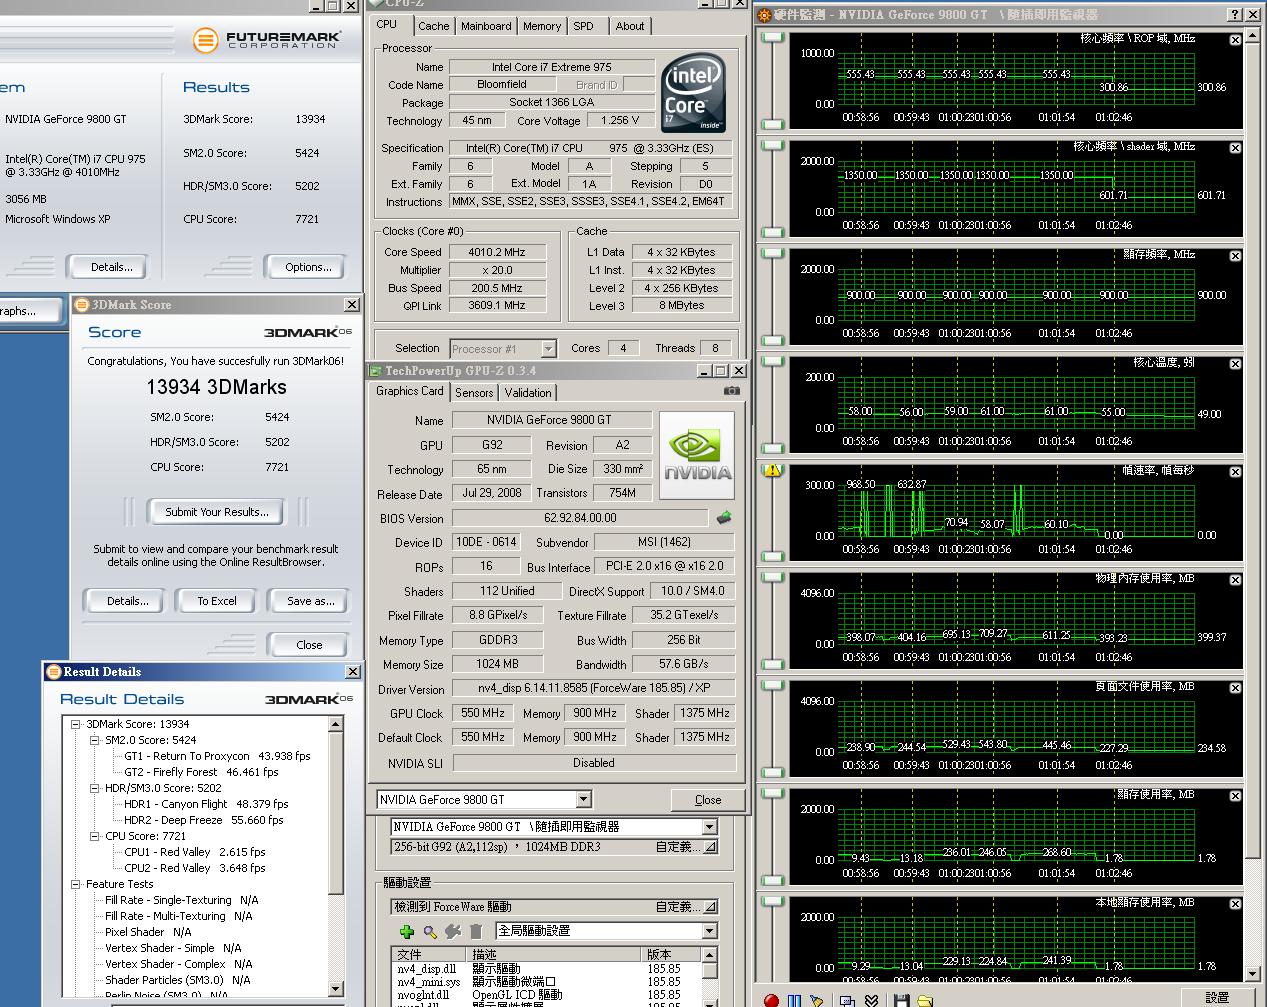This screenshot has width=1267, height=1007.
Task: Switch to the SPD tab in CPU-Z
Action: click(584, 26)
